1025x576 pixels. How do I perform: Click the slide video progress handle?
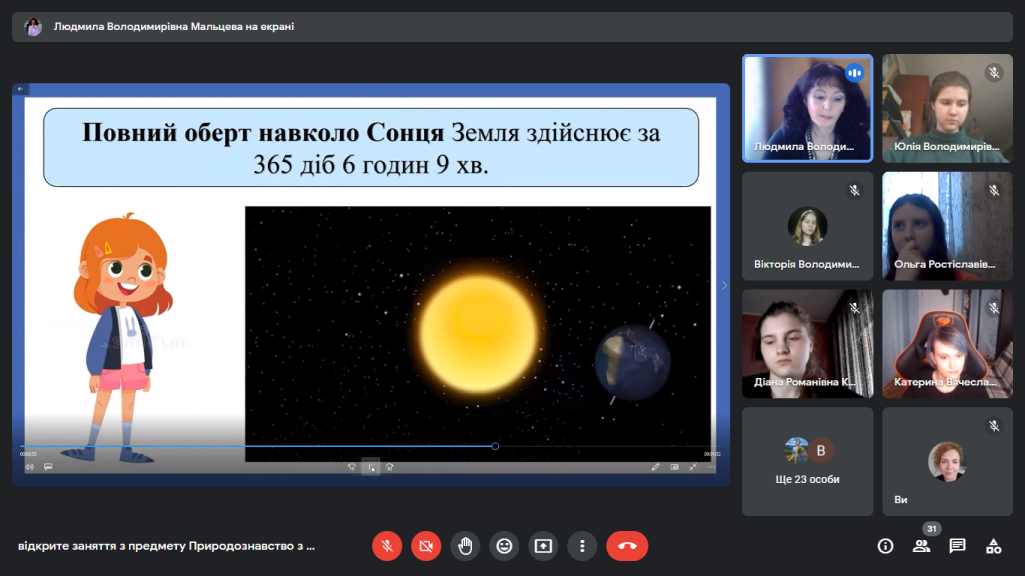pos(495,446)
